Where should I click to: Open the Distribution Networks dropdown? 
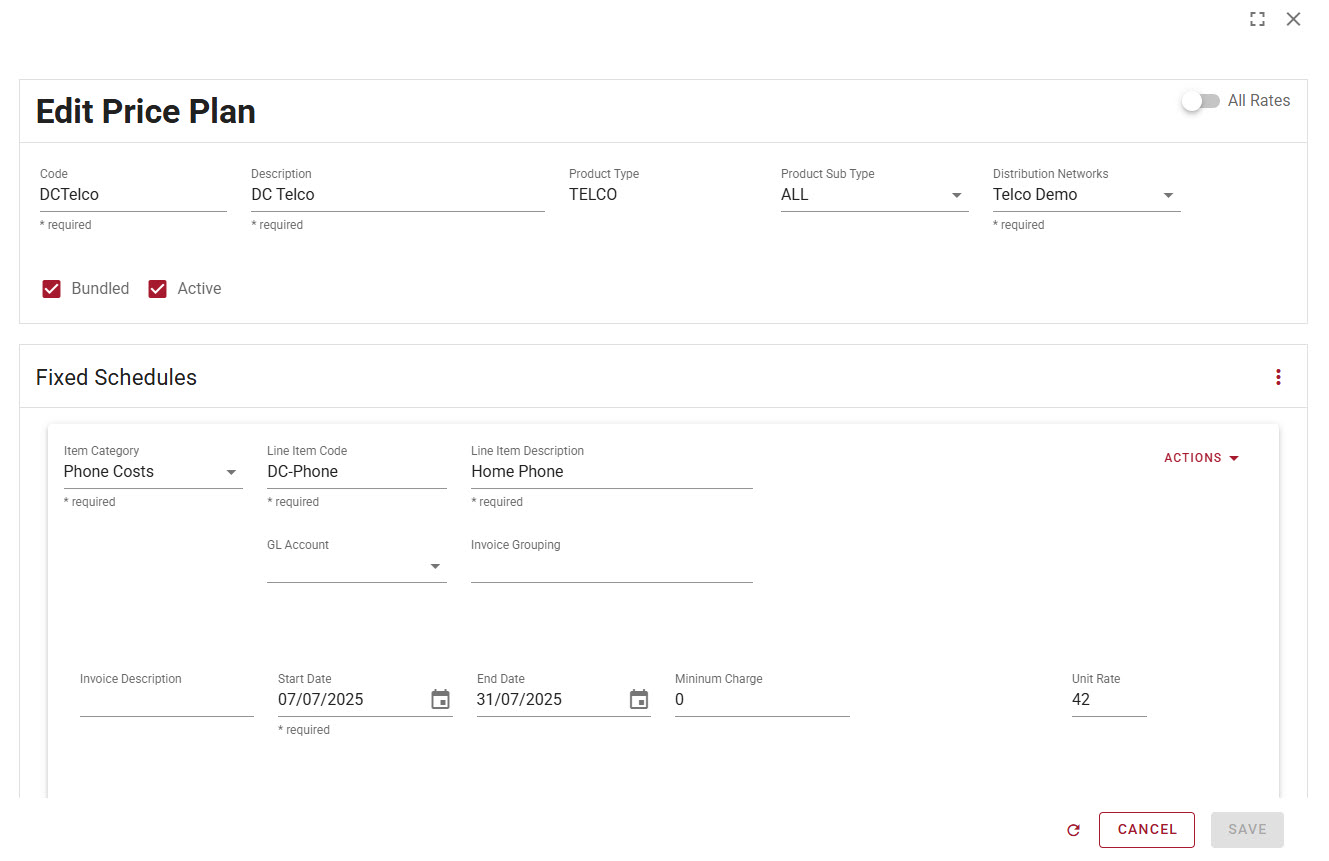1086,195
